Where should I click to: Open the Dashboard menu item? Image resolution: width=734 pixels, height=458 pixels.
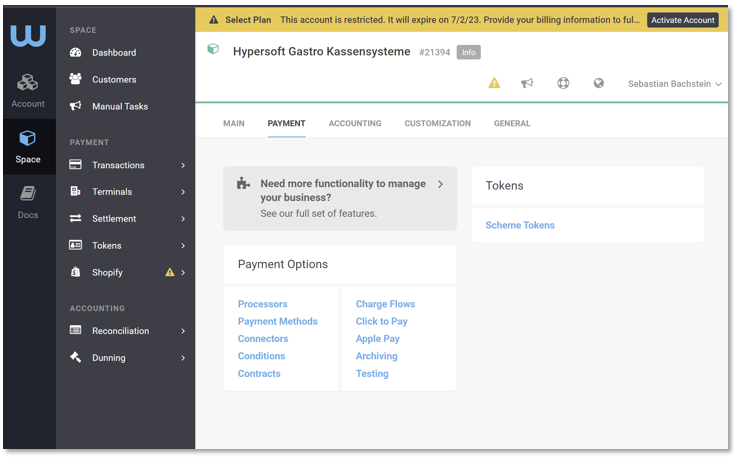tap(113, 53)
